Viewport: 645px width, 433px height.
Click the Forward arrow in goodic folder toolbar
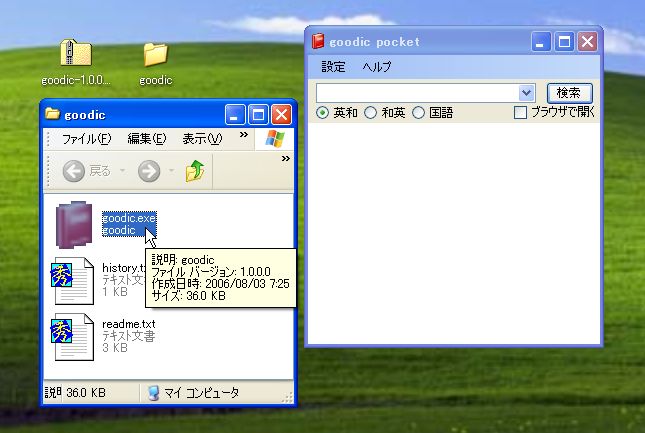coord(149,171)
